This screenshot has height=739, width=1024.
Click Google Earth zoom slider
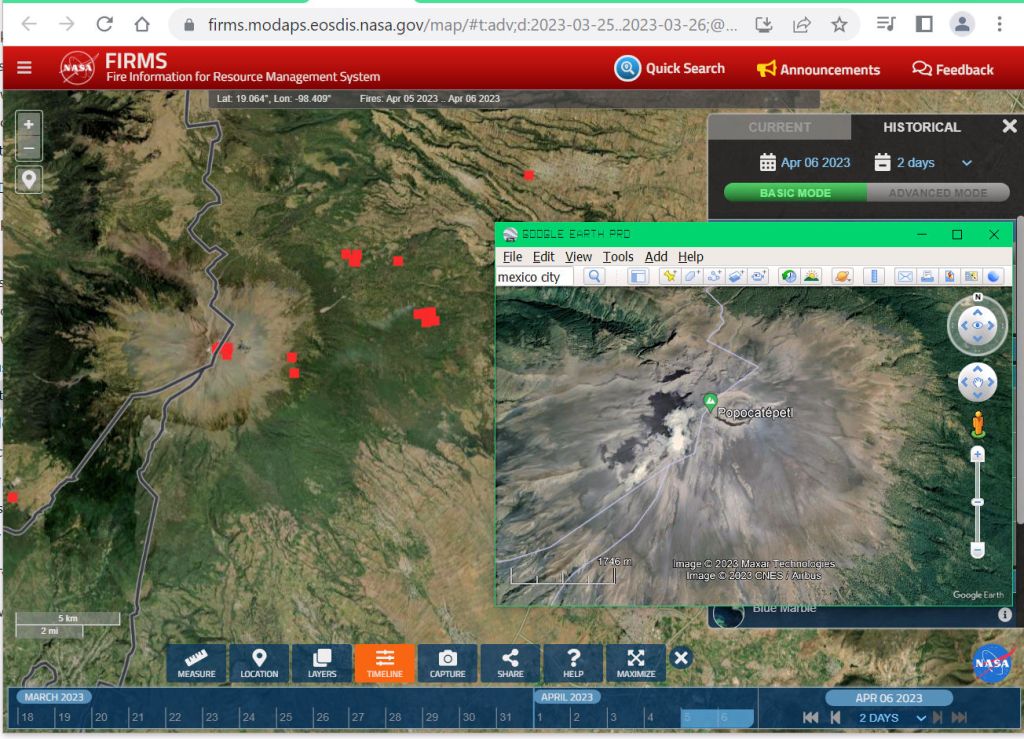click(x=978, y=502)
